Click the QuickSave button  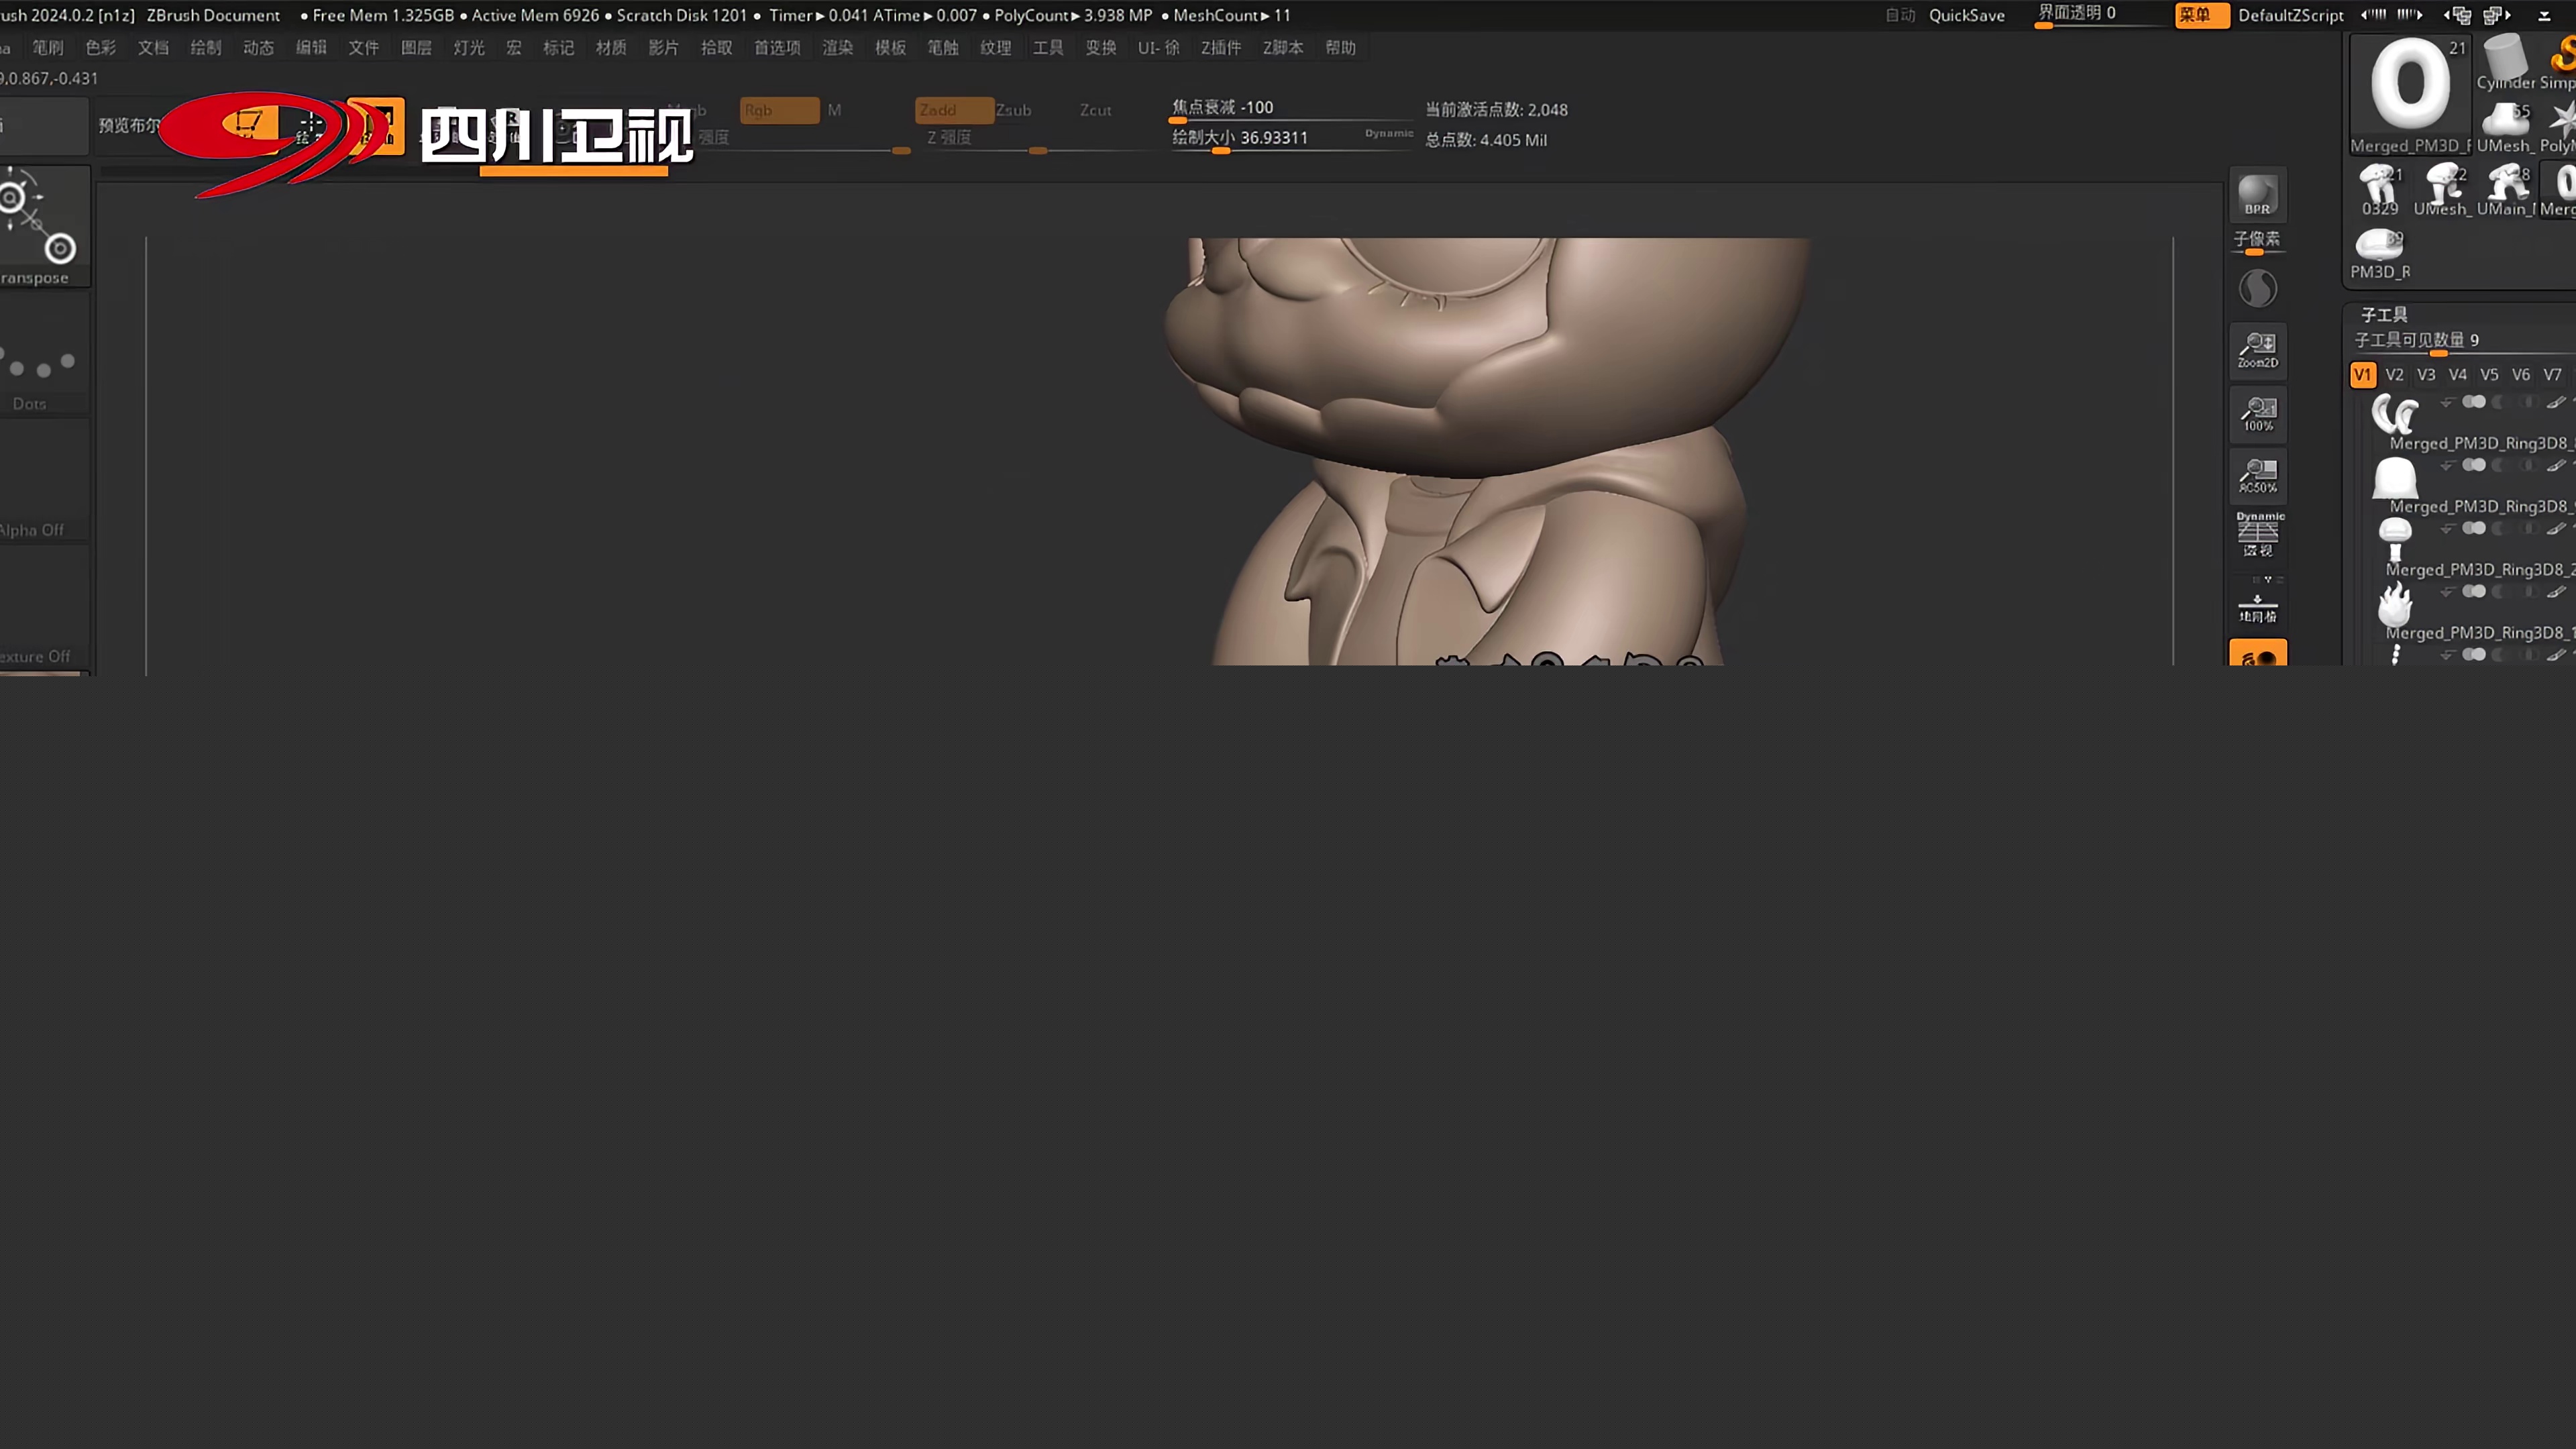[x=1966, y=15]
